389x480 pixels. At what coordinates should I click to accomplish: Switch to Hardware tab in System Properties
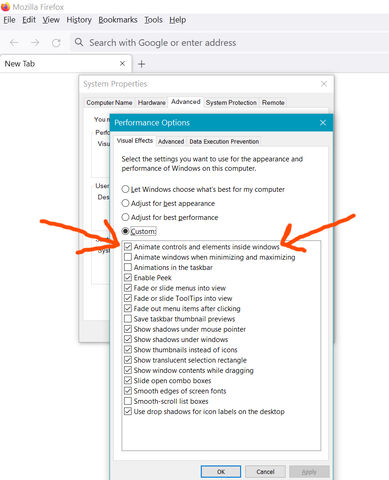(152, 103)
